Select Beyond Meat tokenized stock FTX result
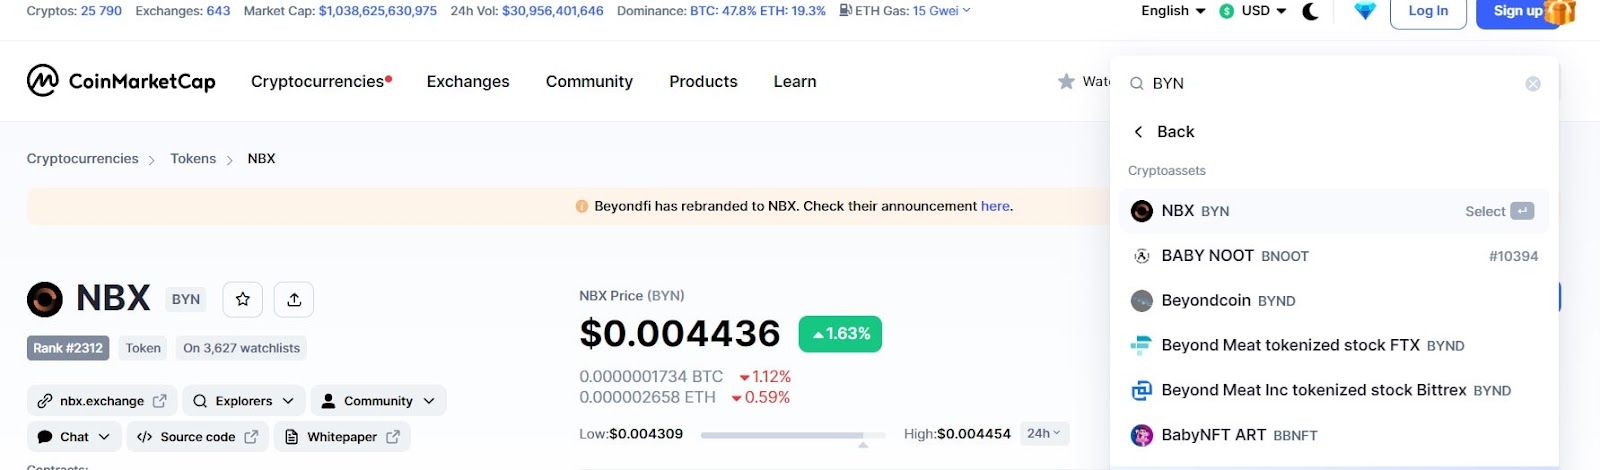 [x=1334, y=346]
